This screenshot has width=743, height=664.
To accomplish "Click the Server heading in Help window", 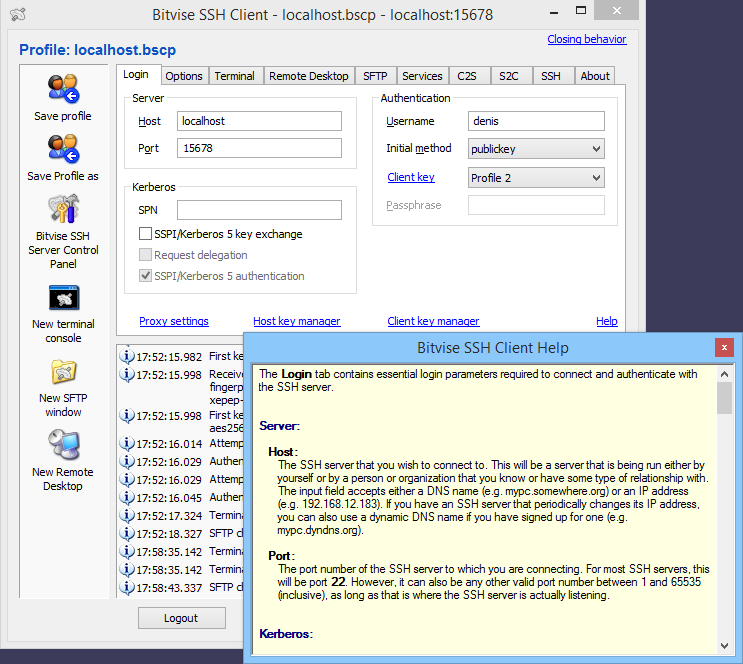I will coord(280,426).
